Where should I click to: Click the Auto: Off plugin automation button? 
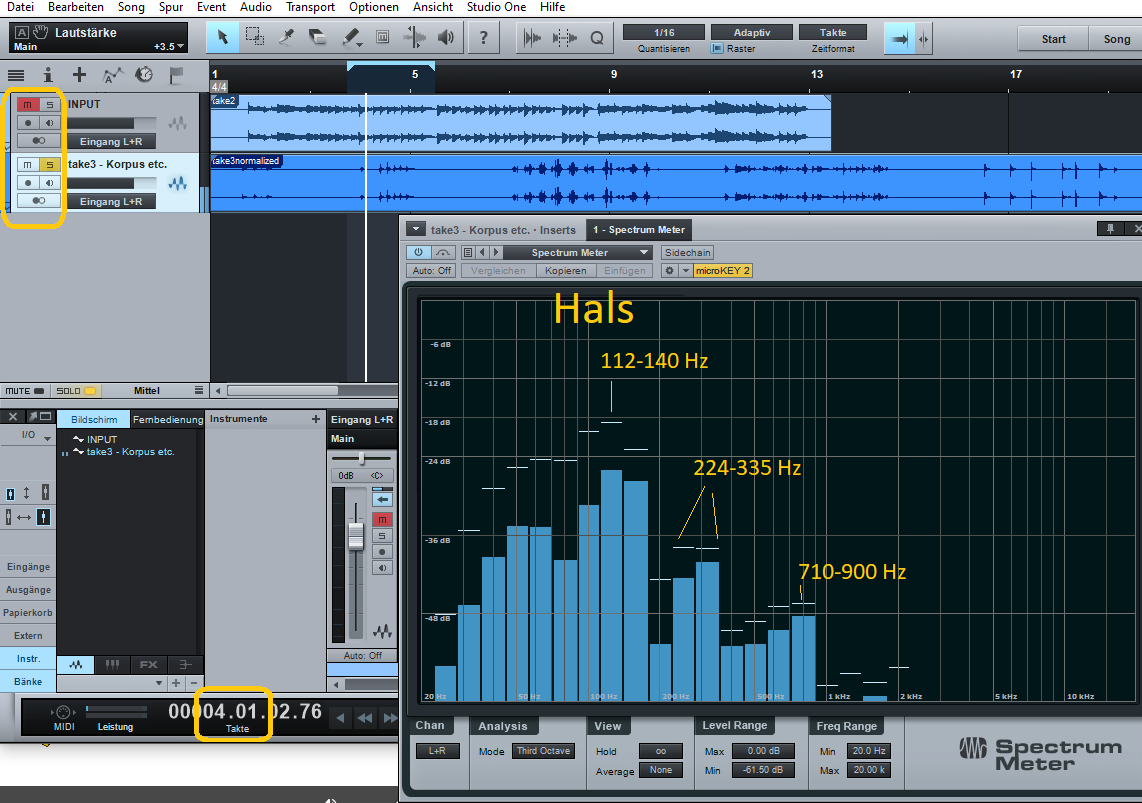point(433,271)
